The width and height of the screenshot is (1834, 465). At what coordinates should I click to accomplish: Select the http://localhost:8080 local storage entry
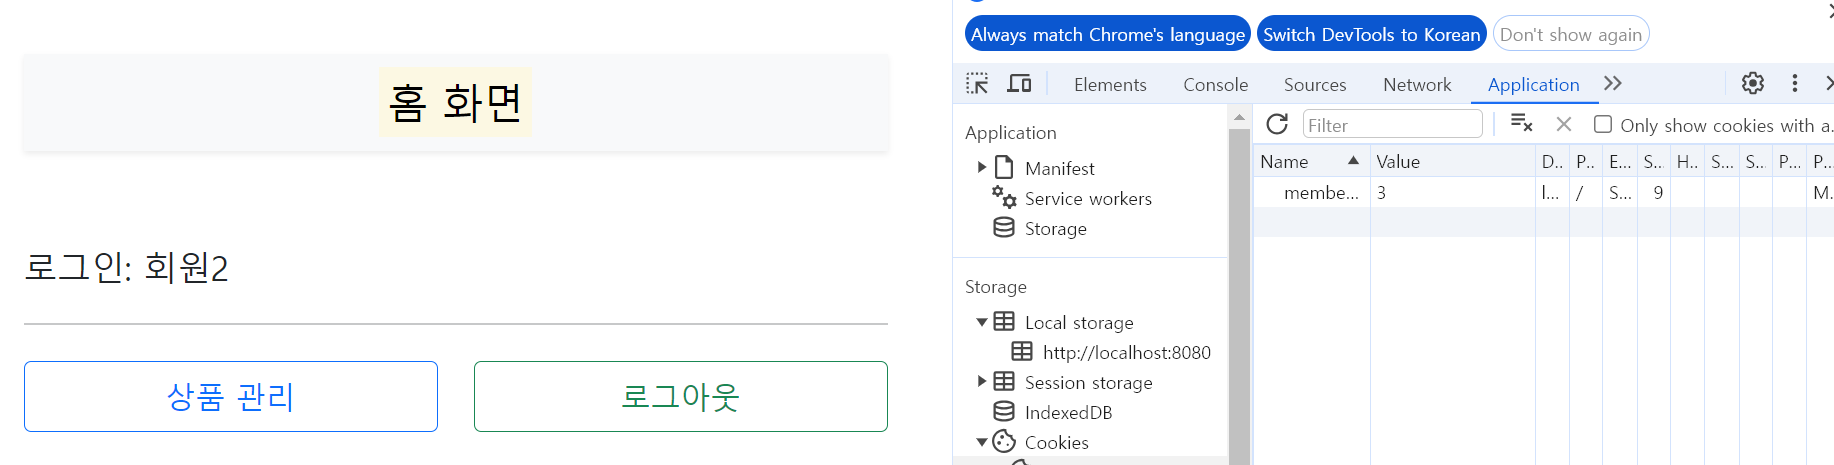click(x=1126, y=352)
